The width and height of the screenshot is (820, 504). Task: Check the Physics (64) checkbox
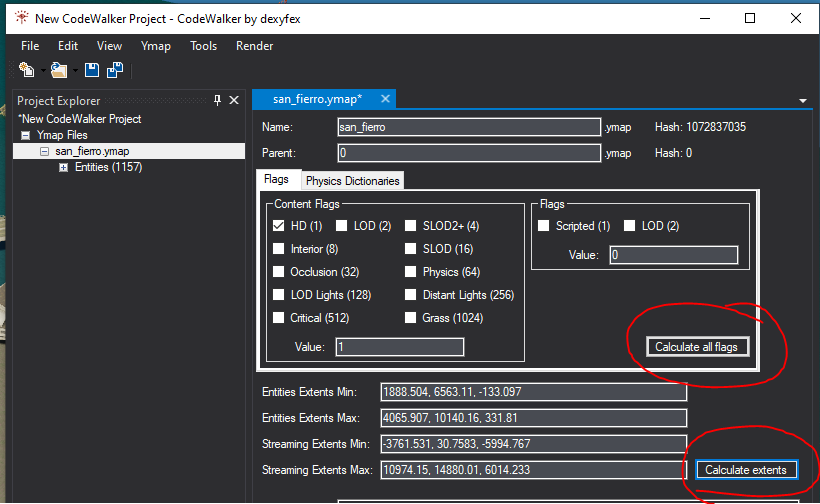tap(411, 272)
